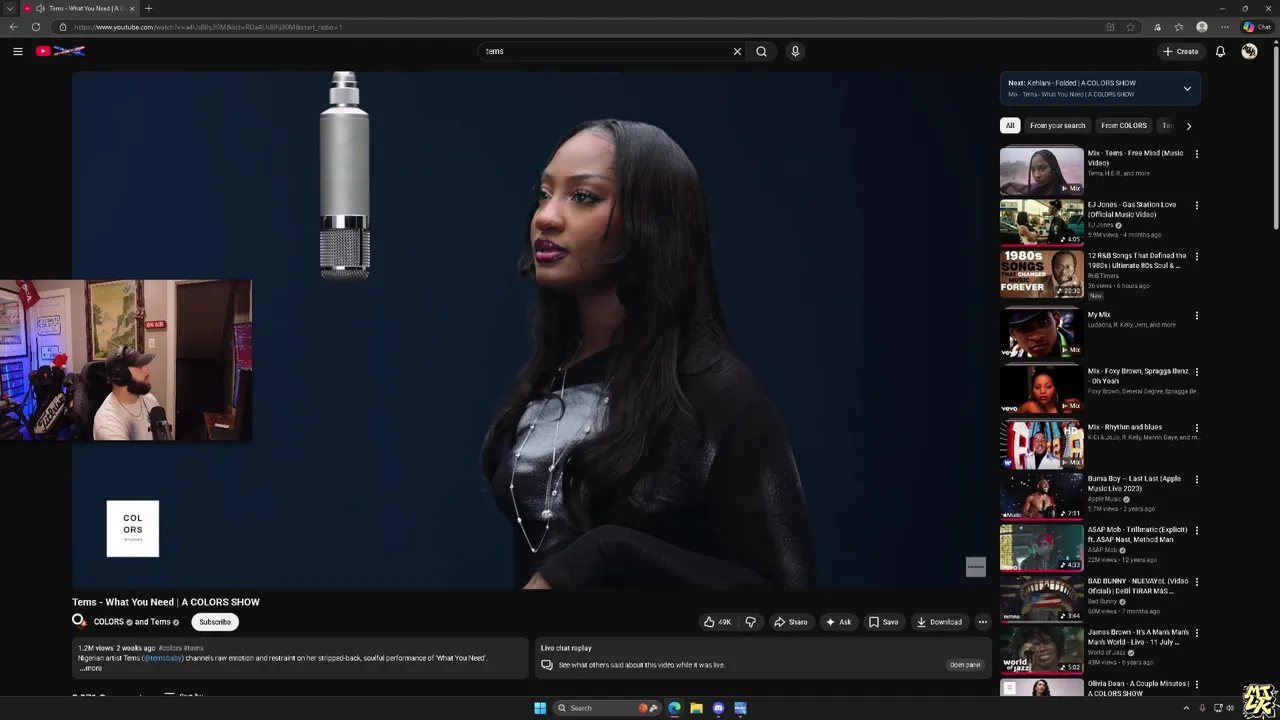
Task: Open a new browser tab
Action: click(148, 8)
